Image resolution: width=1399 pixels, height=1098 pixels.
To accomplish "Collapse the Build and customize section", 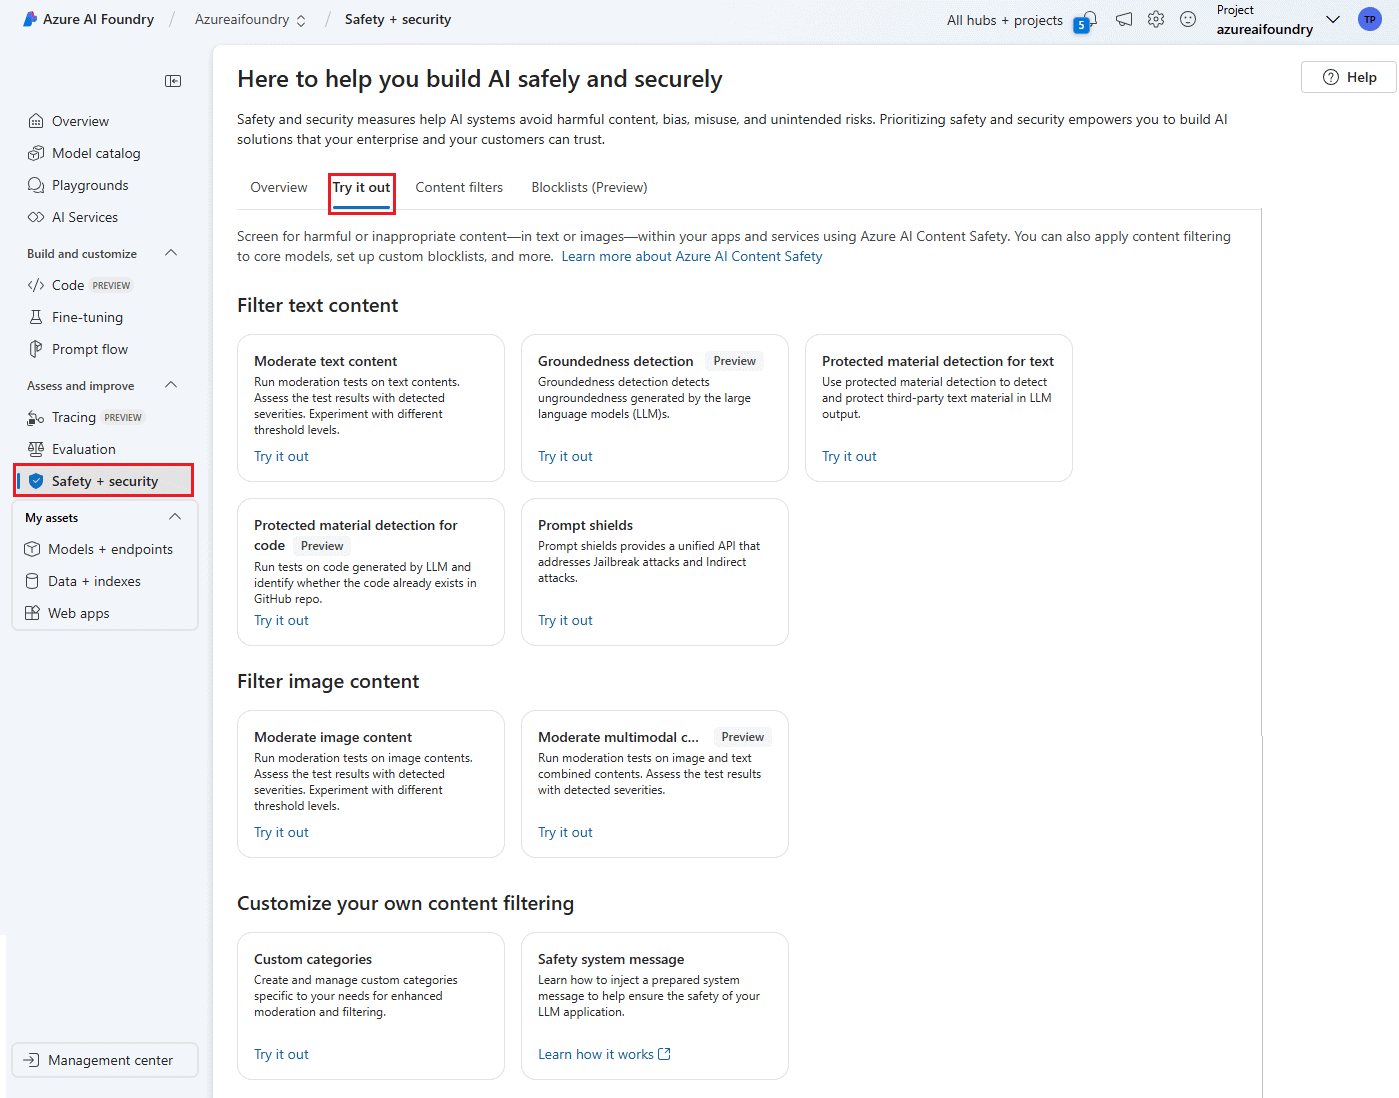I will pyautogui.click(x=170, y=252).
